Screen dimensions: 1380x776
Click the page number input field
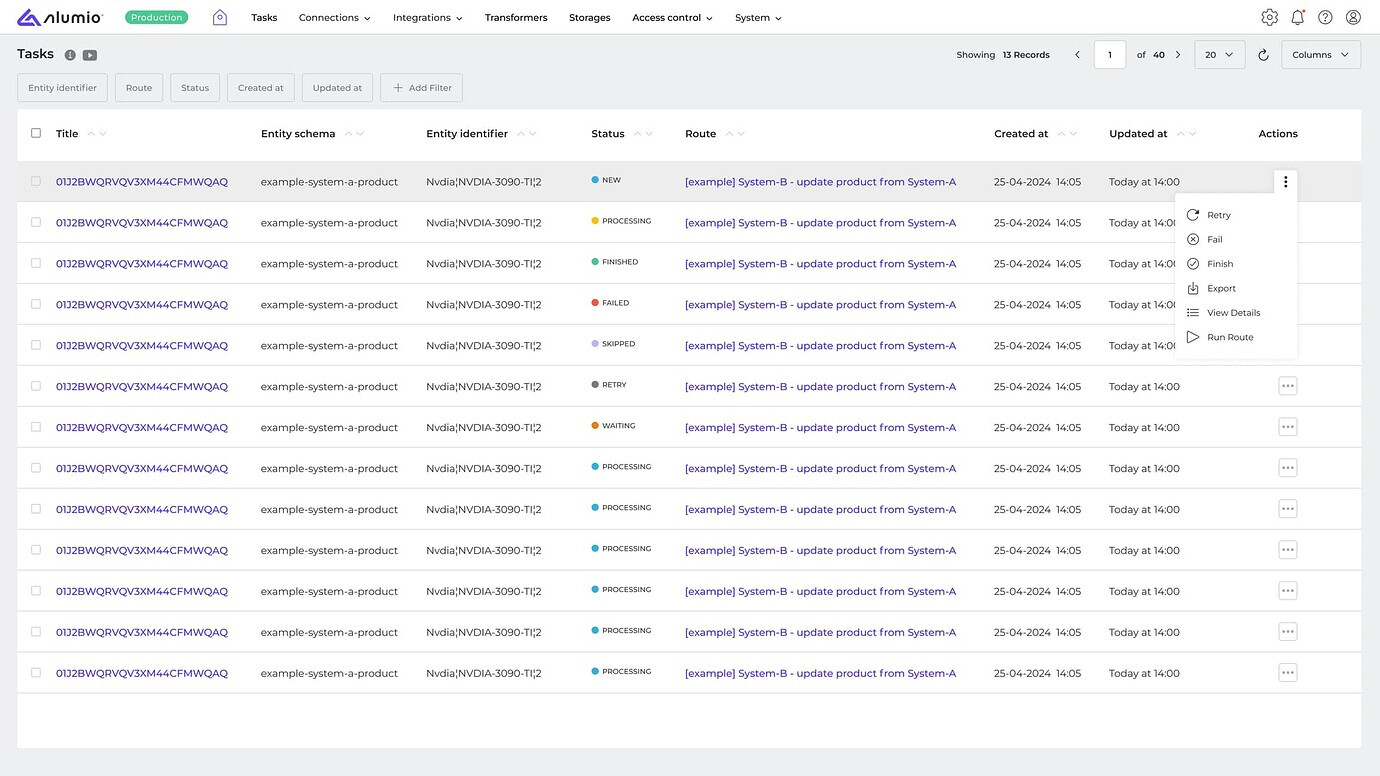tap(1110, 55)
